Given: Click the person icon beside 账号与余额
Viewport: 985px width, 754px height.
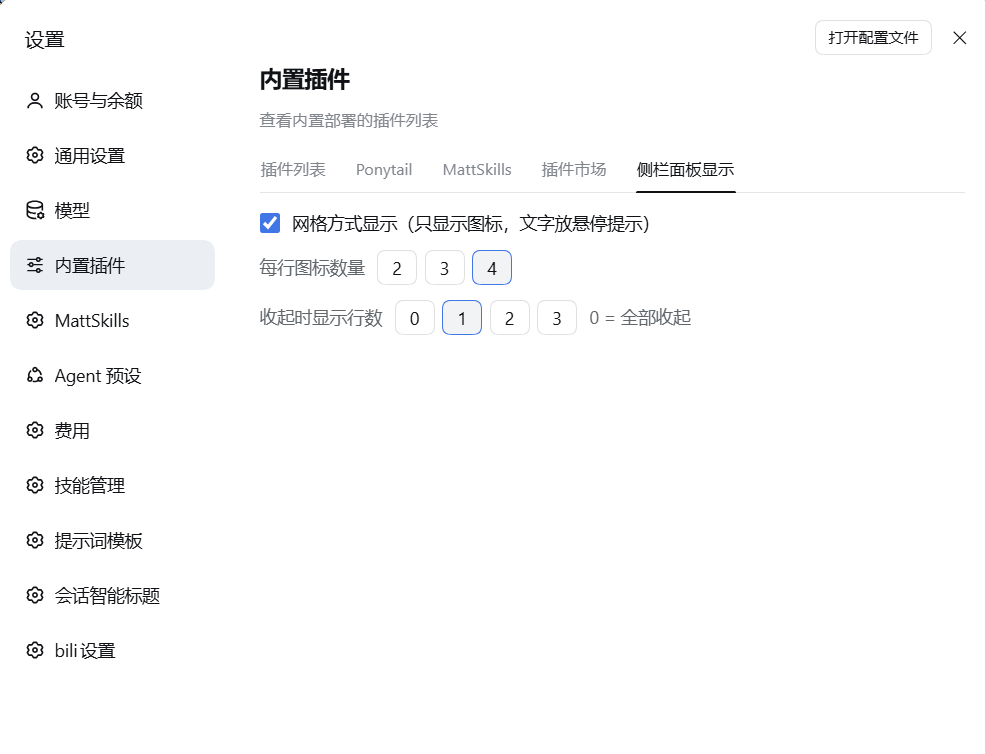Looking at the screenshot, I should tap(35, 101).
